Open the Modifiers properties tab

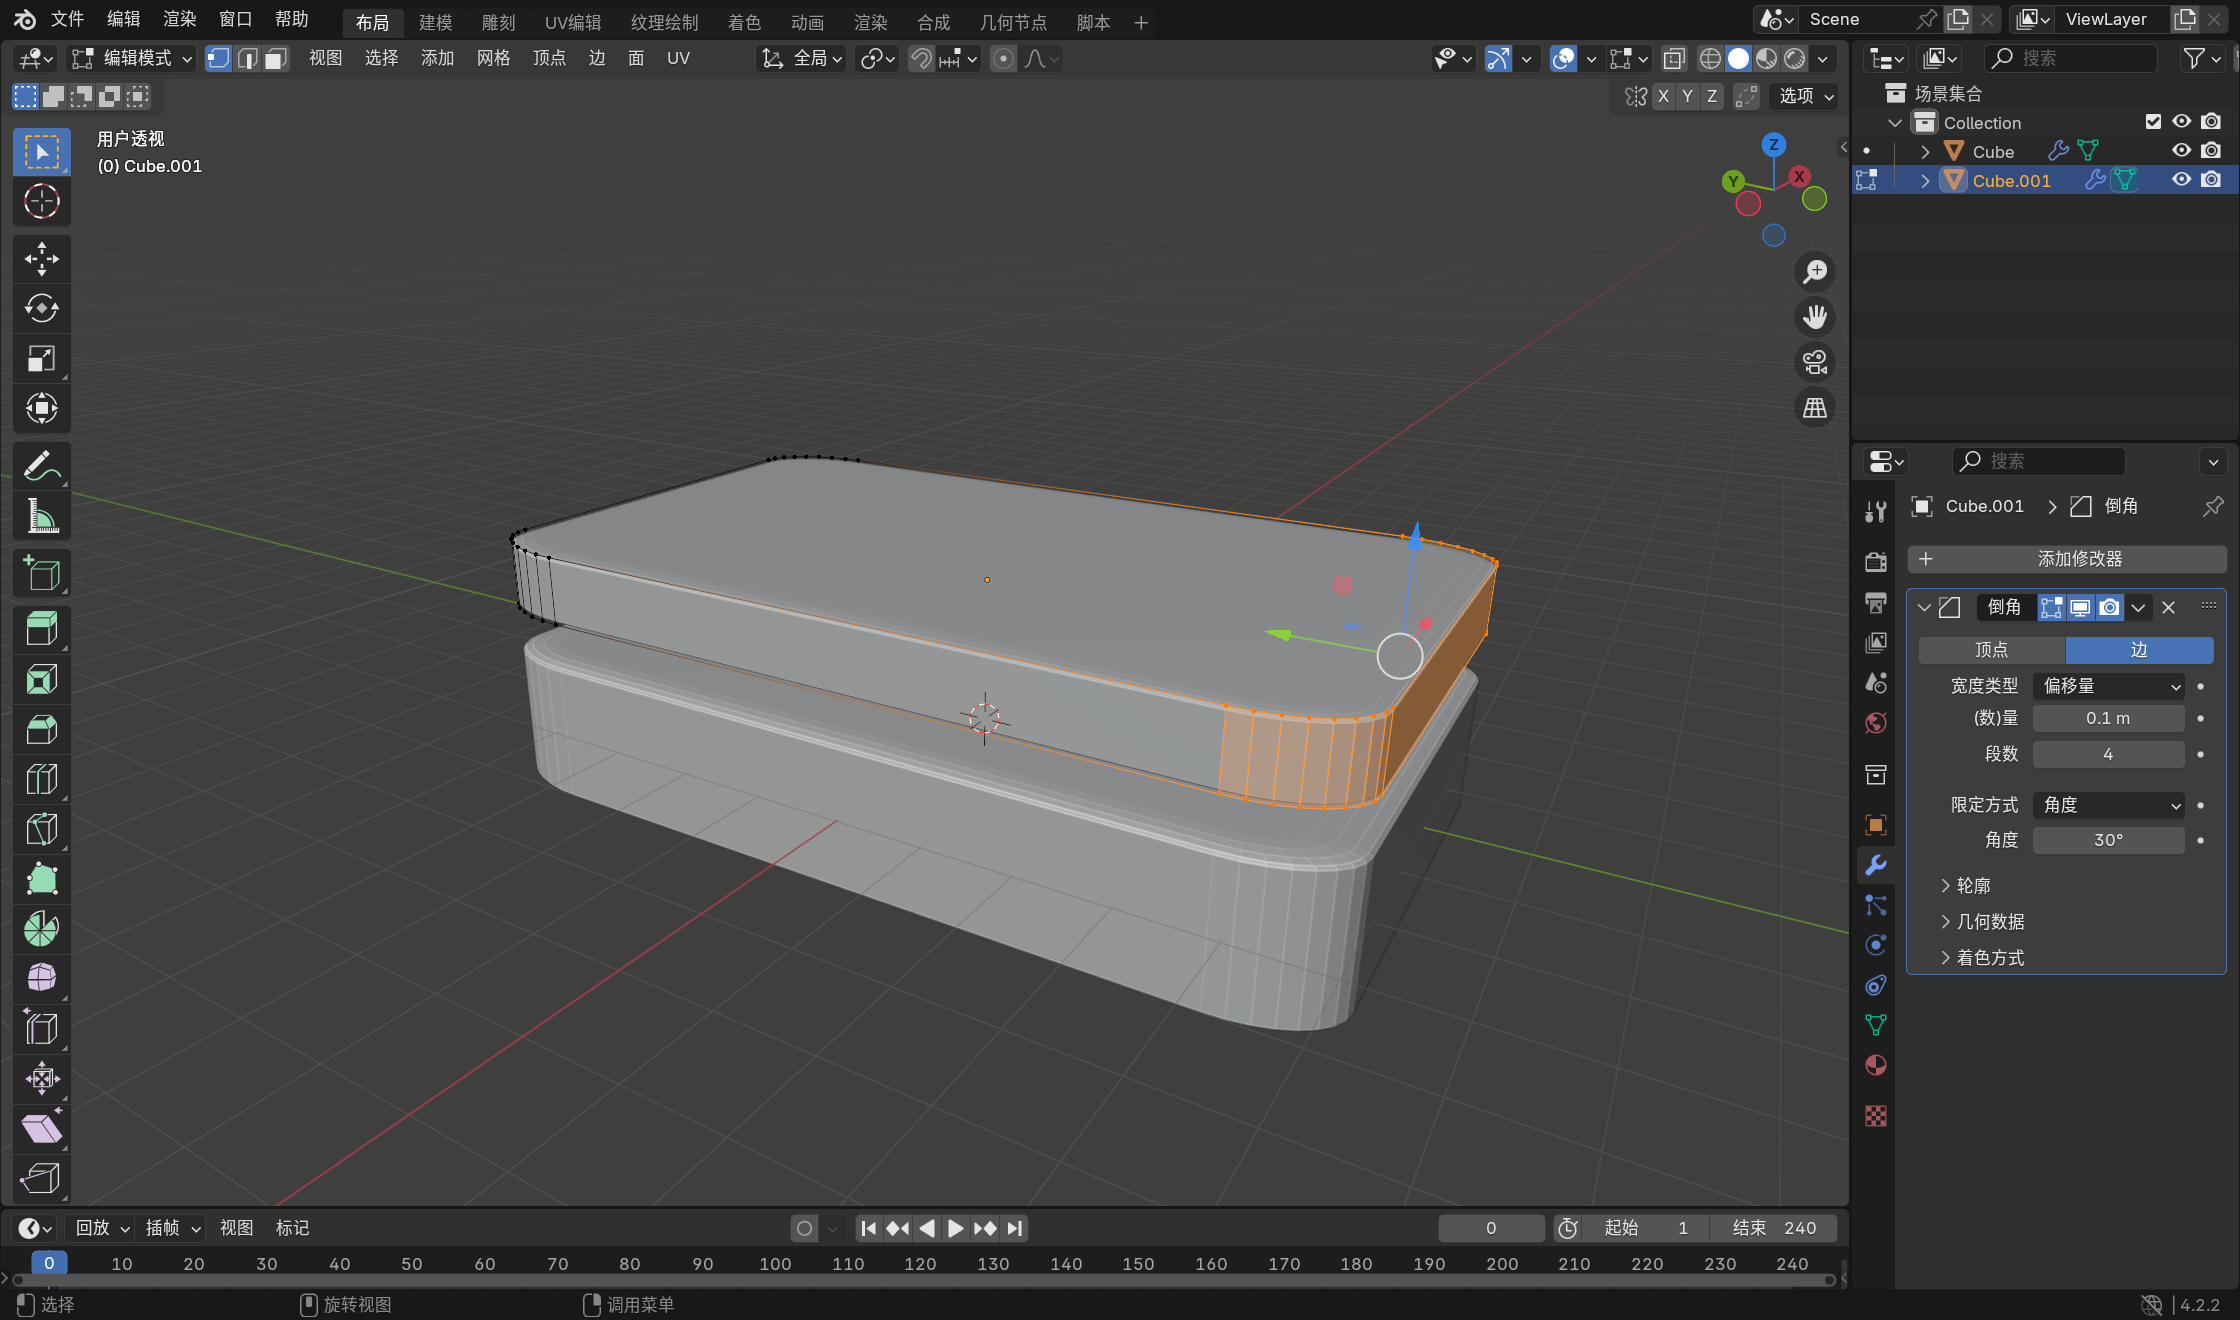1876,865
